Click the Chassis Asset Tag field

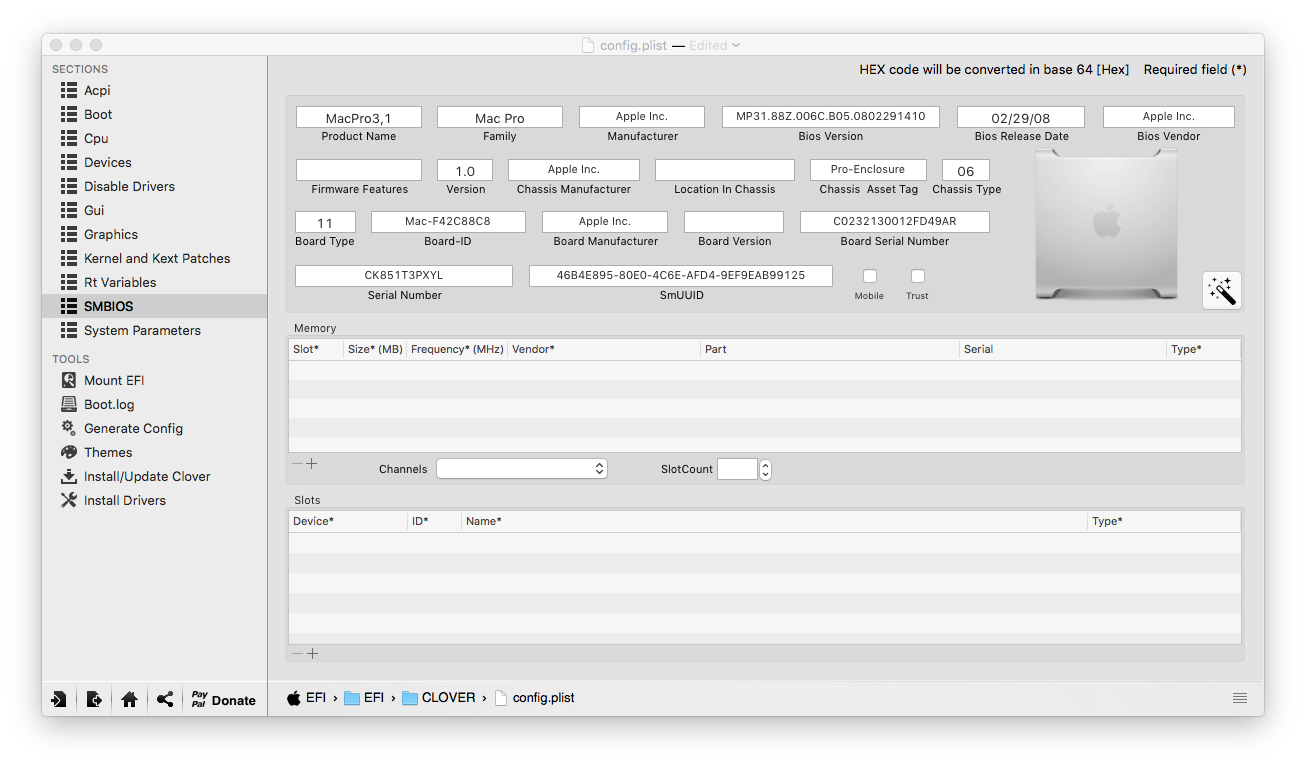click(x=868, y=170)
